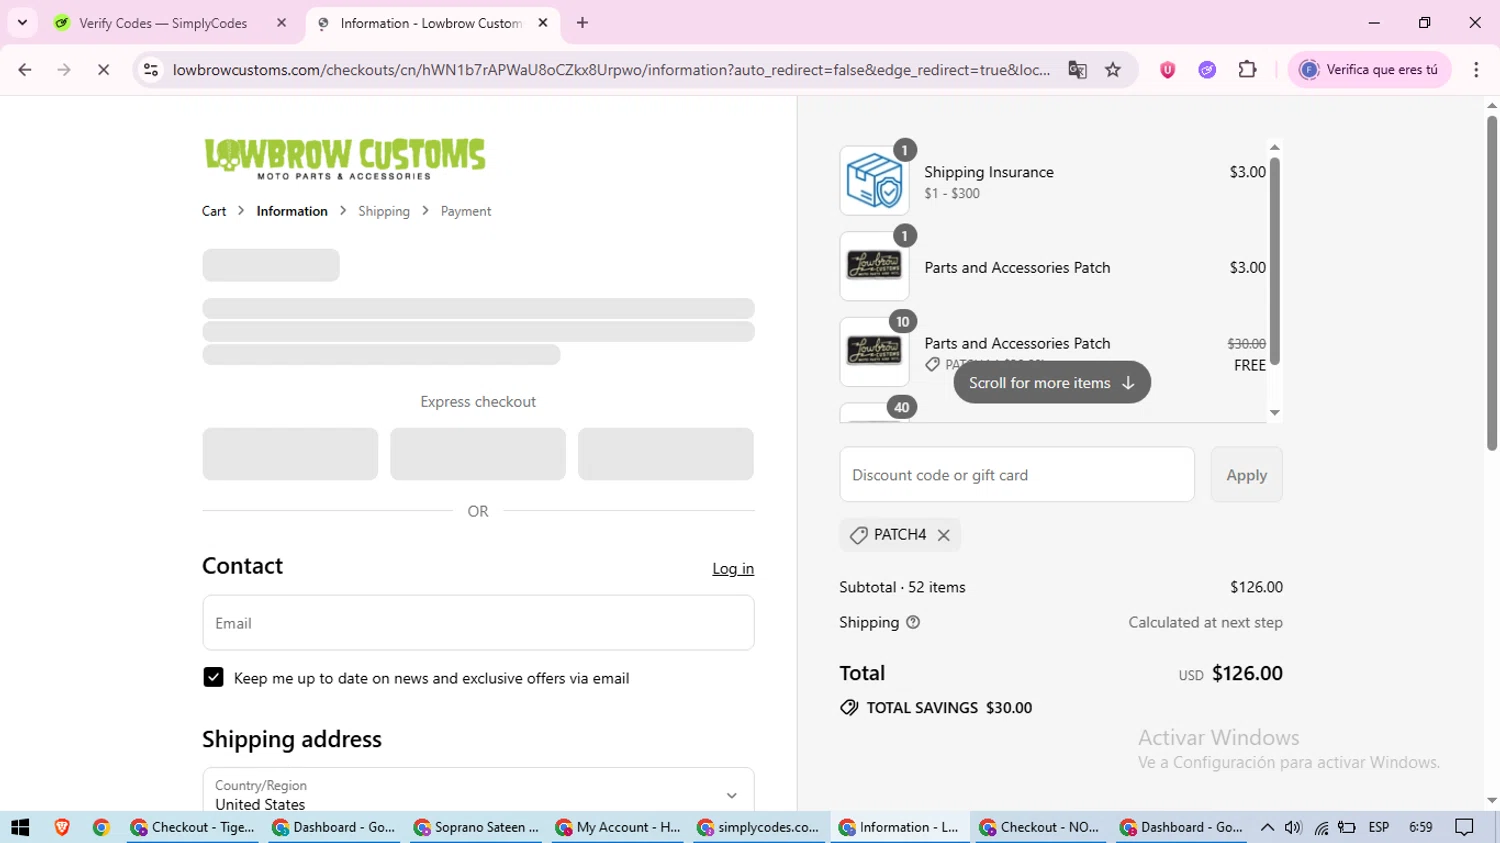The width and height of the screenshot is (1500, 843).
Task: Click the address bar URL
Action: [x=610, y=70]
